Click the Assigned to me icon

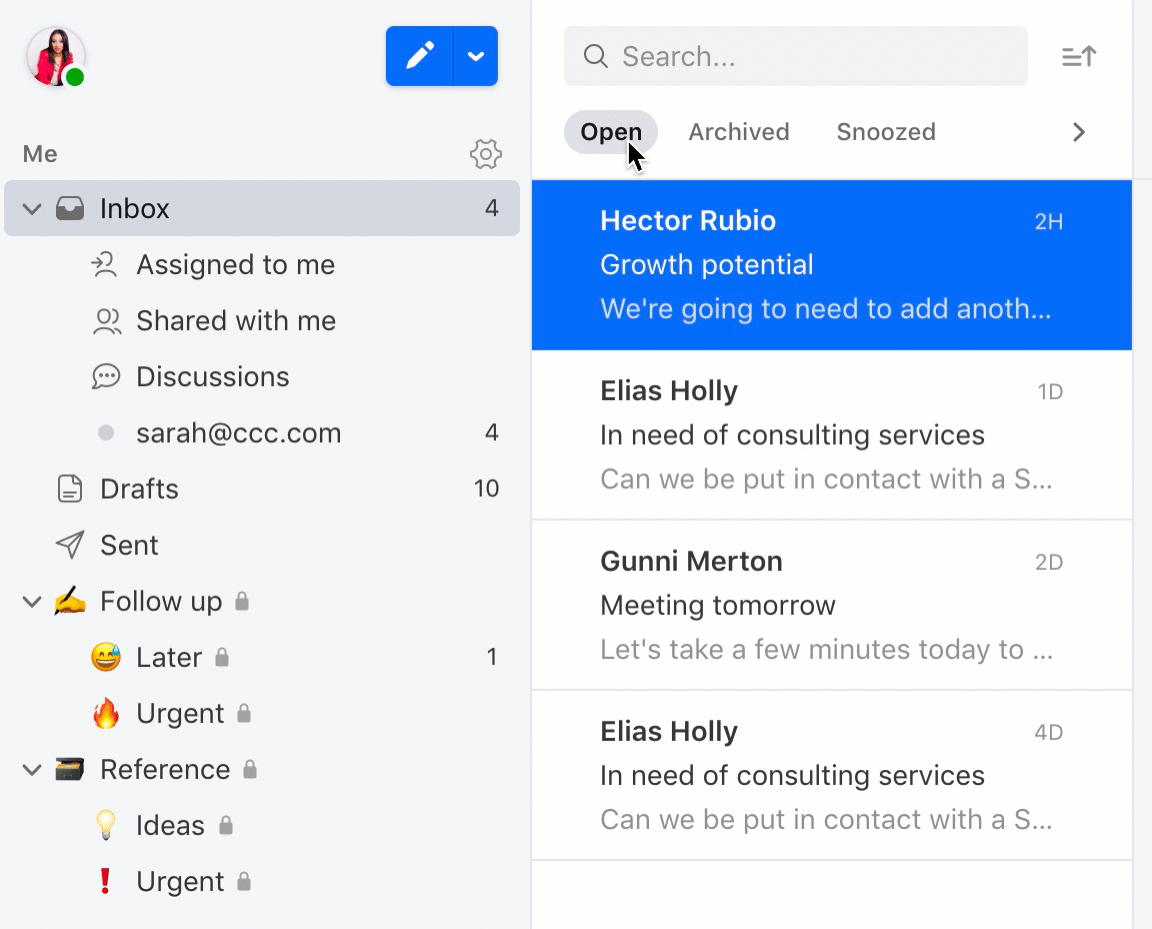105,265
